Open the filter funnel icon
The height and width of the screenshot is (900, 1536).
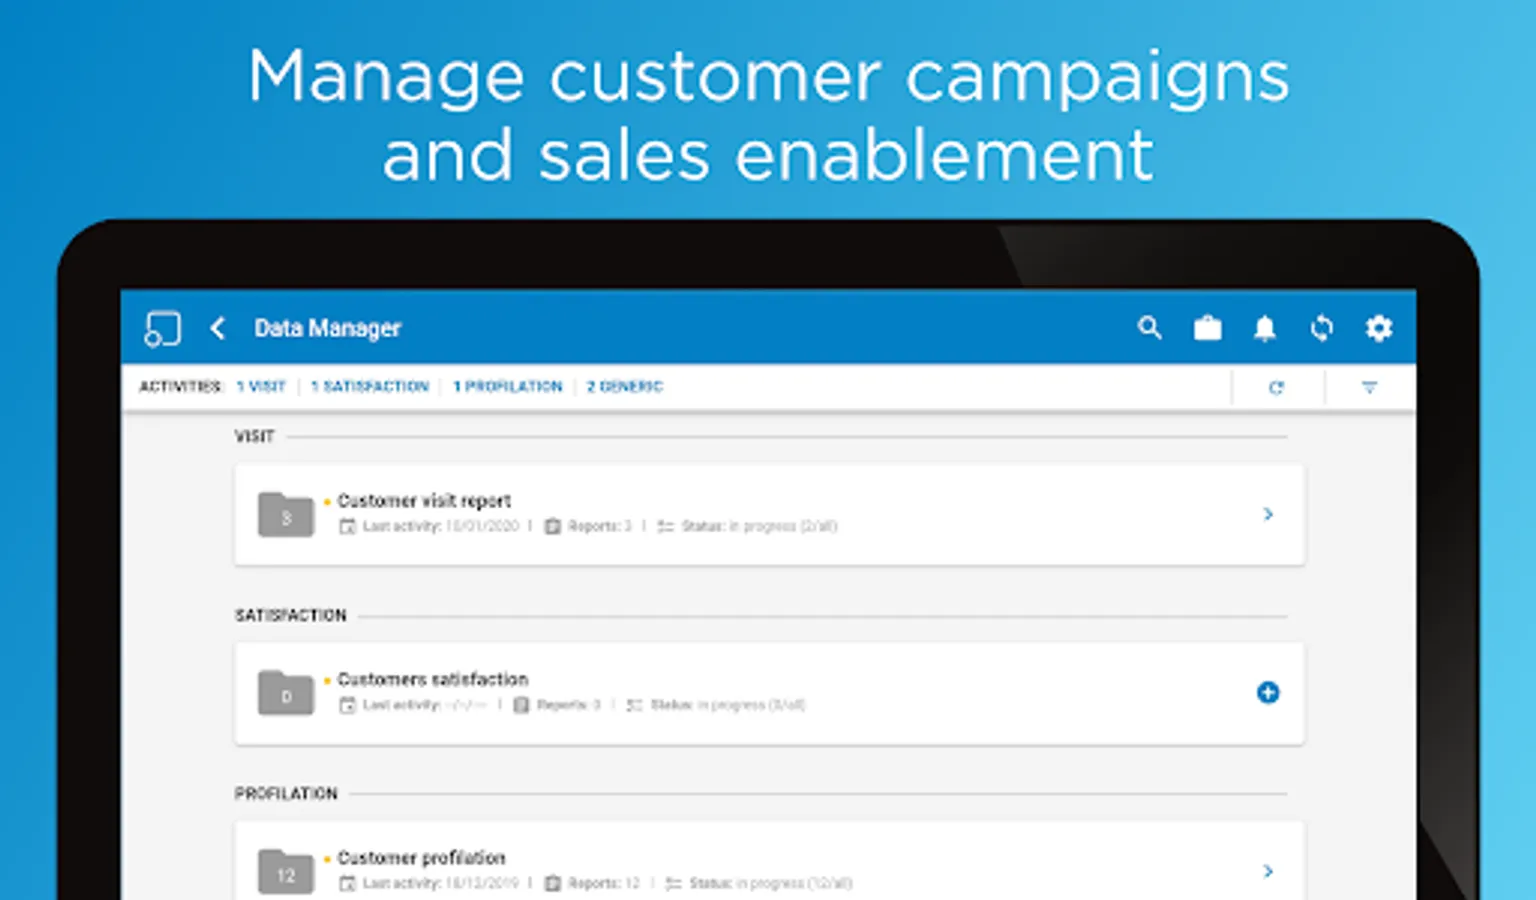1369,387
